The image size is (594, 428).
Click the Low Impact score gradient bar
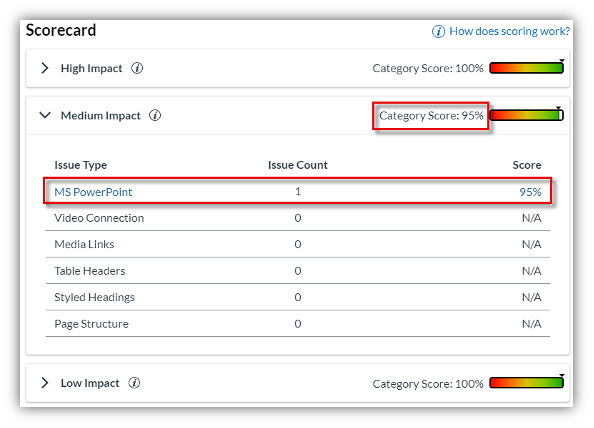[527, 383]
